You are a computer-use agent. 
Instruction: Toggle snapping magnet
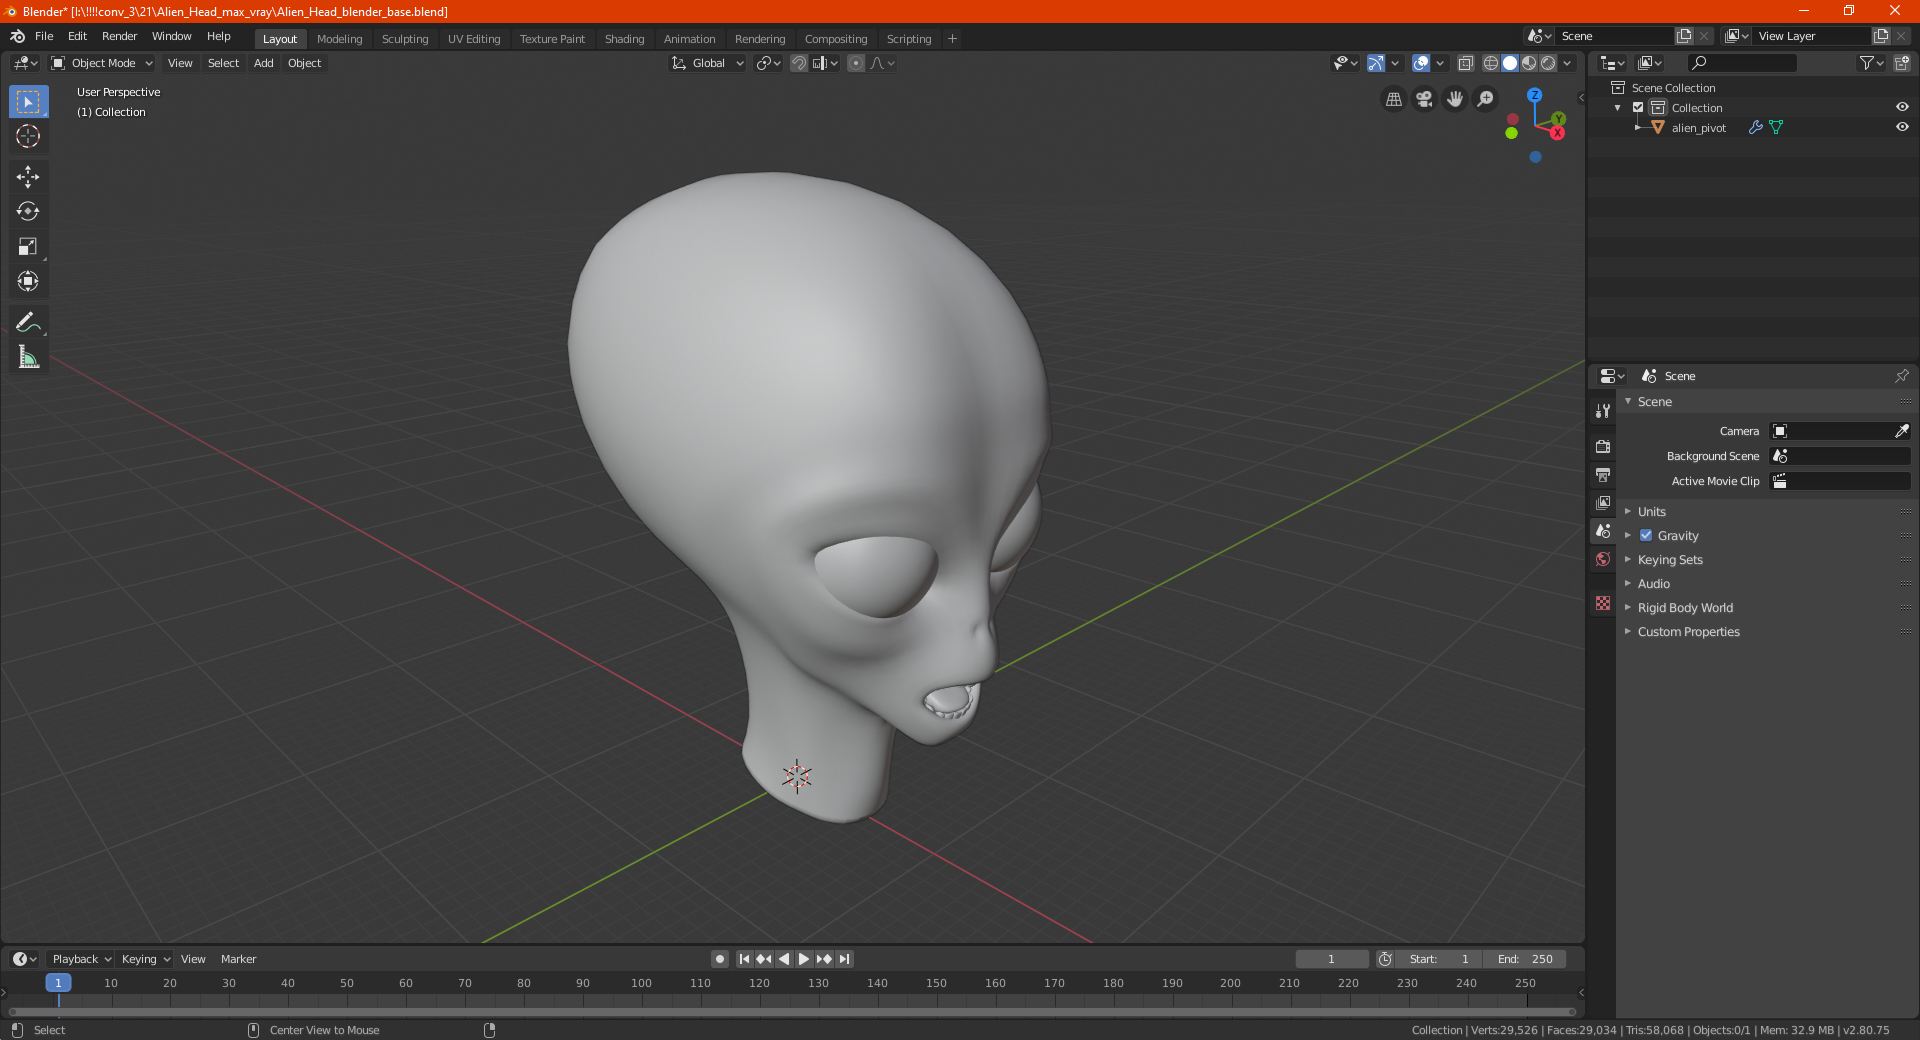(x=798, y=63)
